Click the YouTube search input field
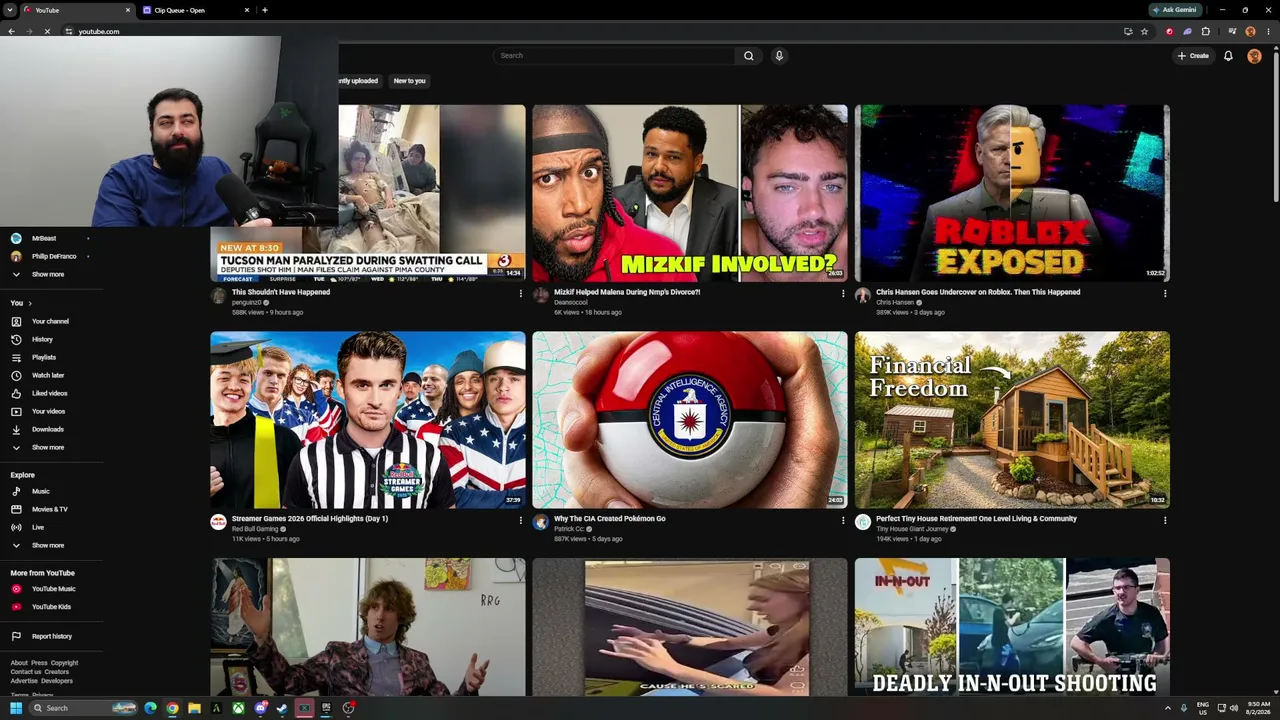 614,56
